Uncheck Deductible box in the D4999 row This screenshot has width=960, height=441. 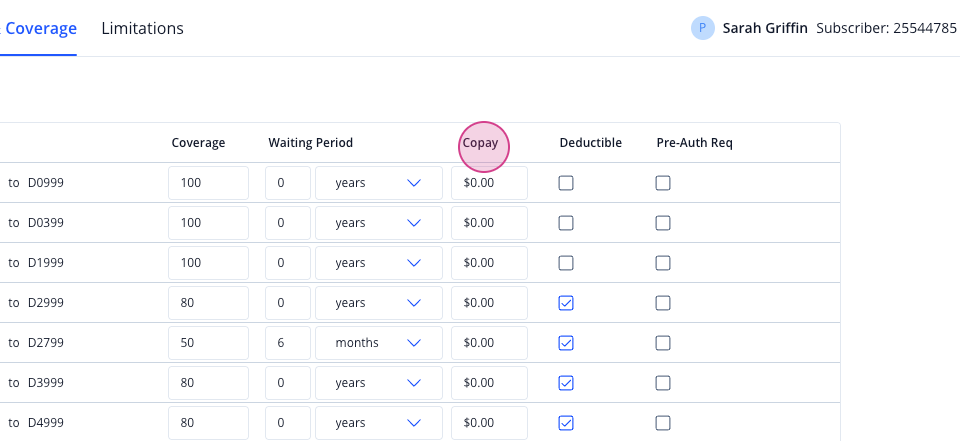pyautogui.click(x=566, y=423)
